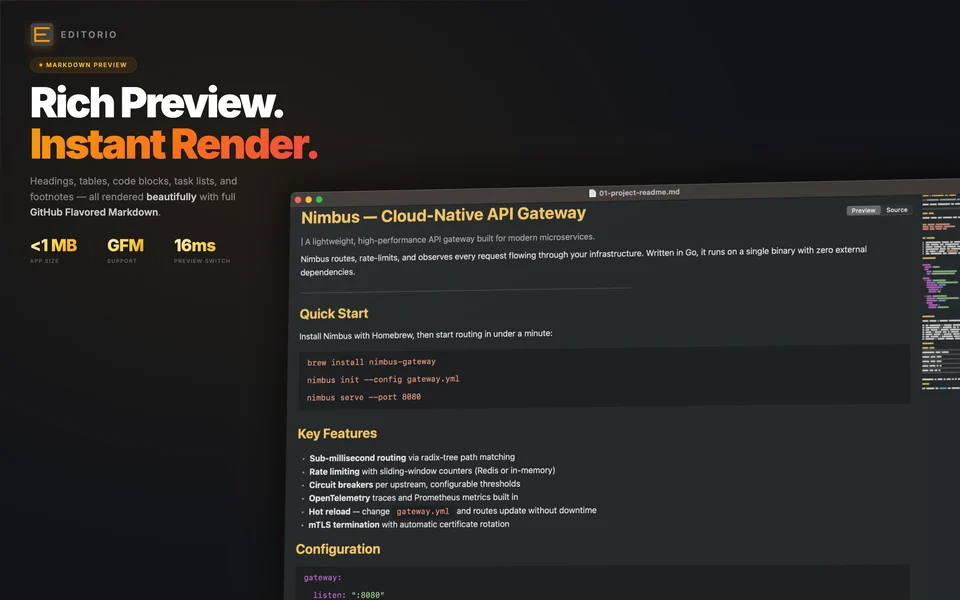Switch to the Source view
This screenshot has height=600, width=960.
(896, 209)
